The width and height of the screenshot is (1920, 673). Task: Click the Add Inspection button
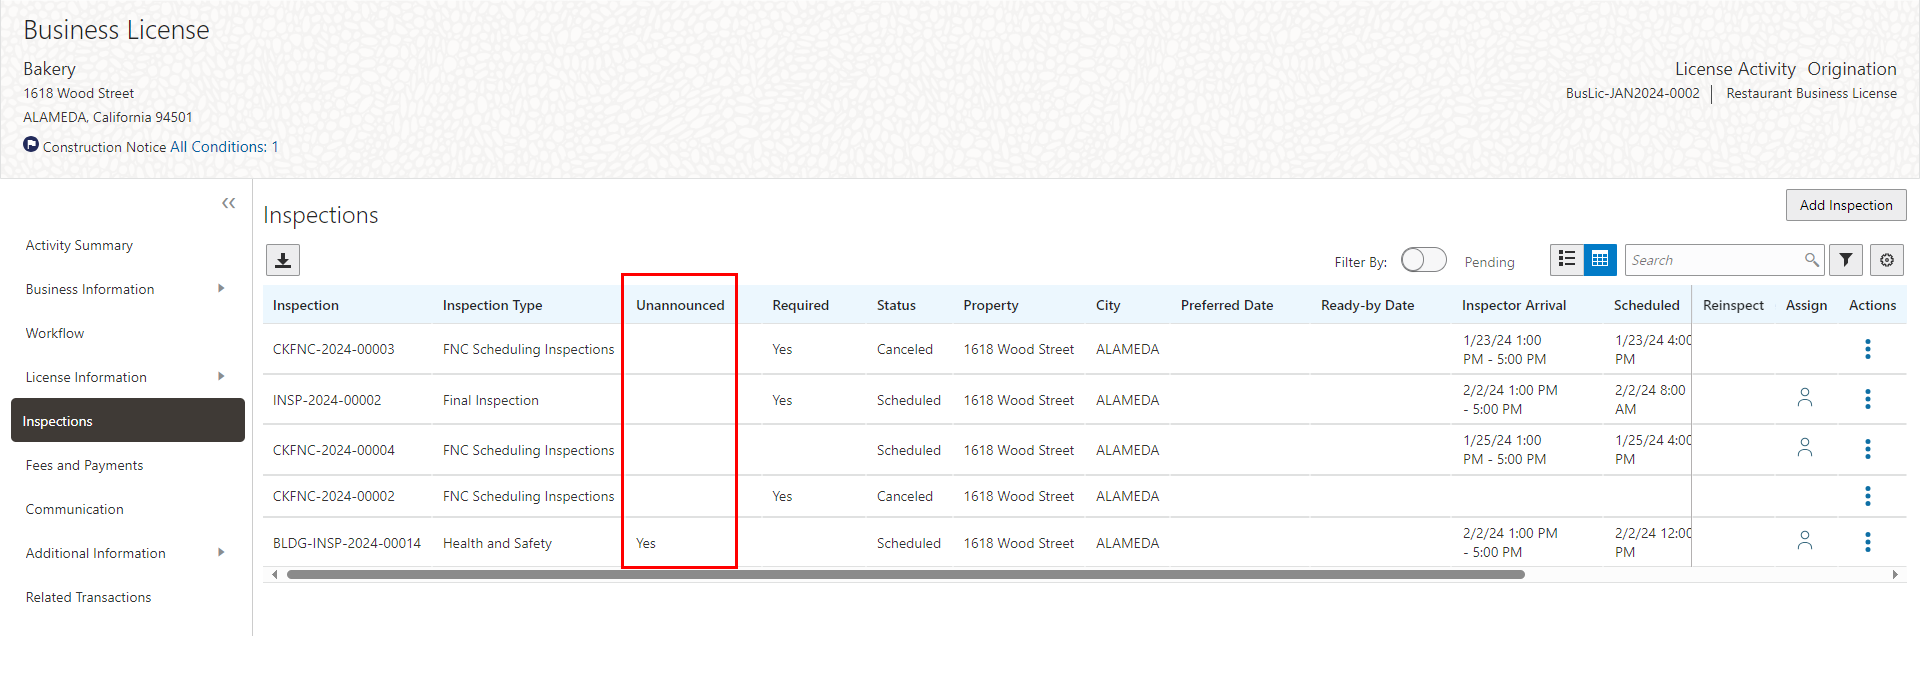coord(1846,205)
